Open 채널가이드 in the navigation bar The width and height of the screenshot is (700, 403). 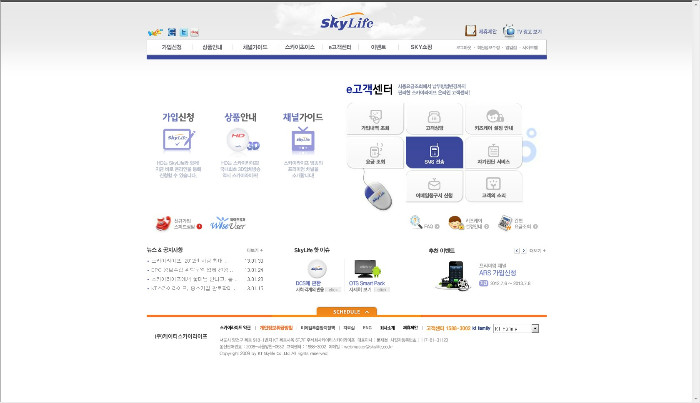pyautogui.click(x=255, y=47)
